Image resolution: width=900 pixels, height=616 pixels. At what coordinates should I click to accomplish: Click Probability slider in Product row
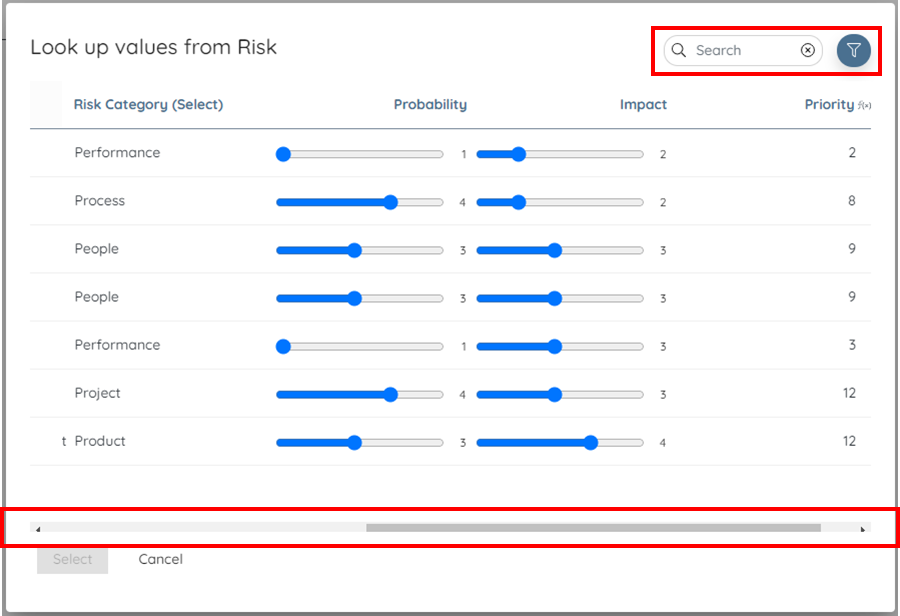[x=360, y=443]
